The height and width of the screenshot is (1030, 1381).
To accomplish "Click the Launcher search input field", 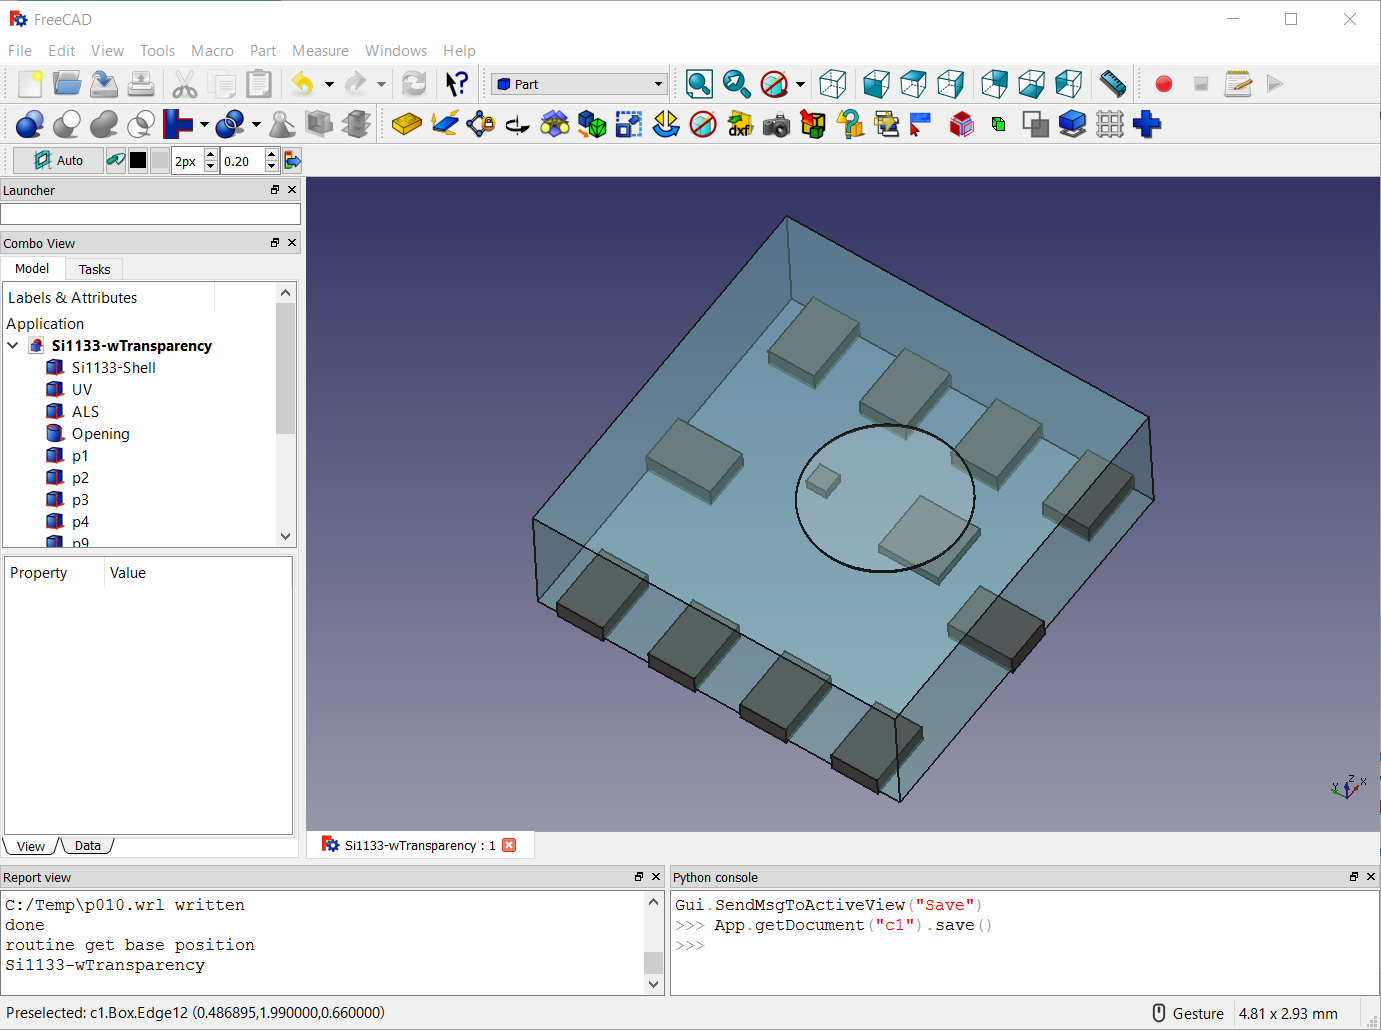I will 150,214.
